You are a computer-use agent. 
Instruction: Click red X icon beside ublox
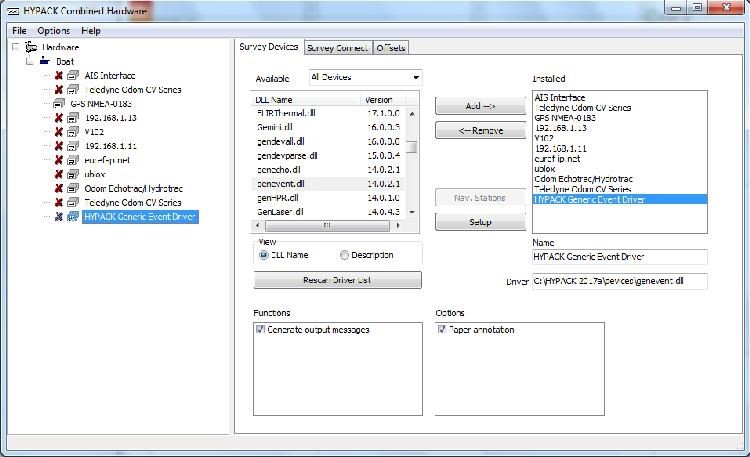(59, 174)
